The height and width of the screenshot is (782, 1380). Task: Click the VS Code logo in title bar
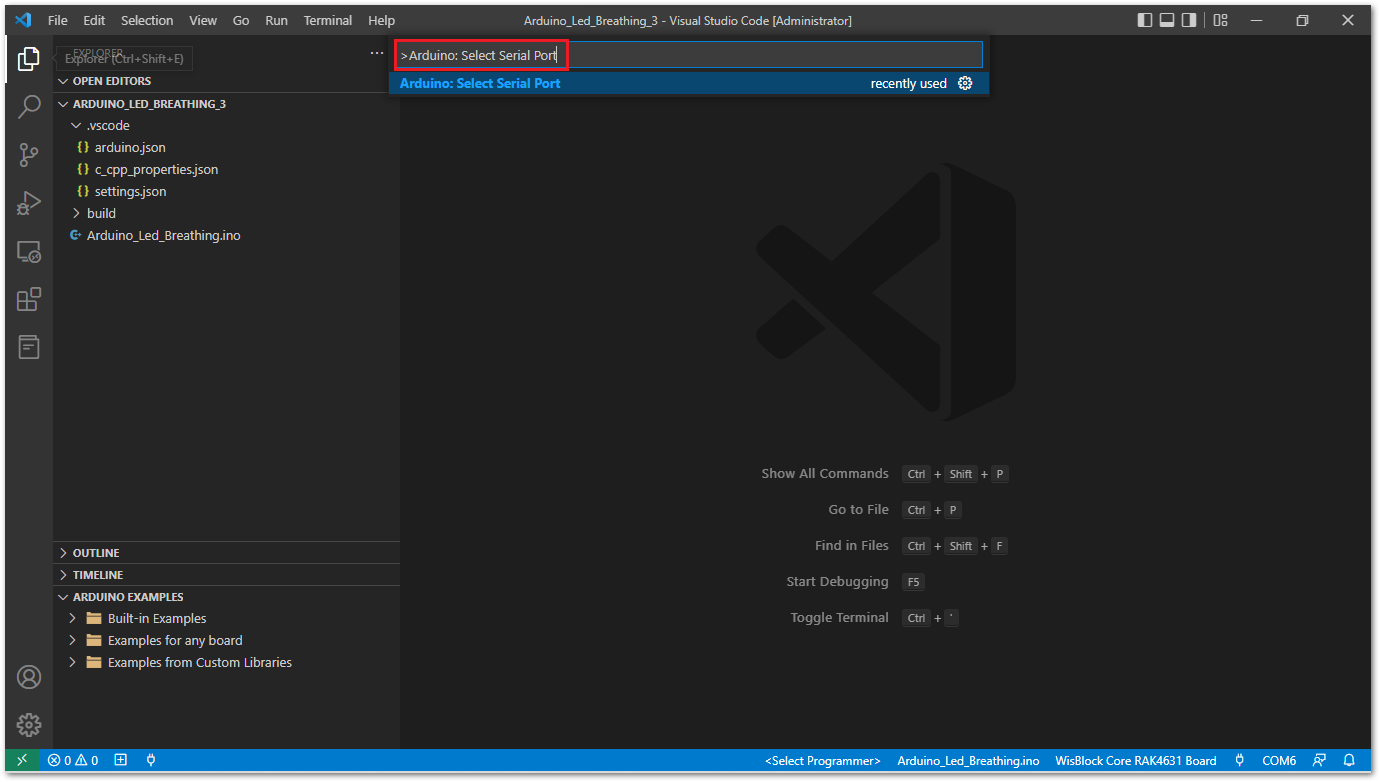point(23,20)
